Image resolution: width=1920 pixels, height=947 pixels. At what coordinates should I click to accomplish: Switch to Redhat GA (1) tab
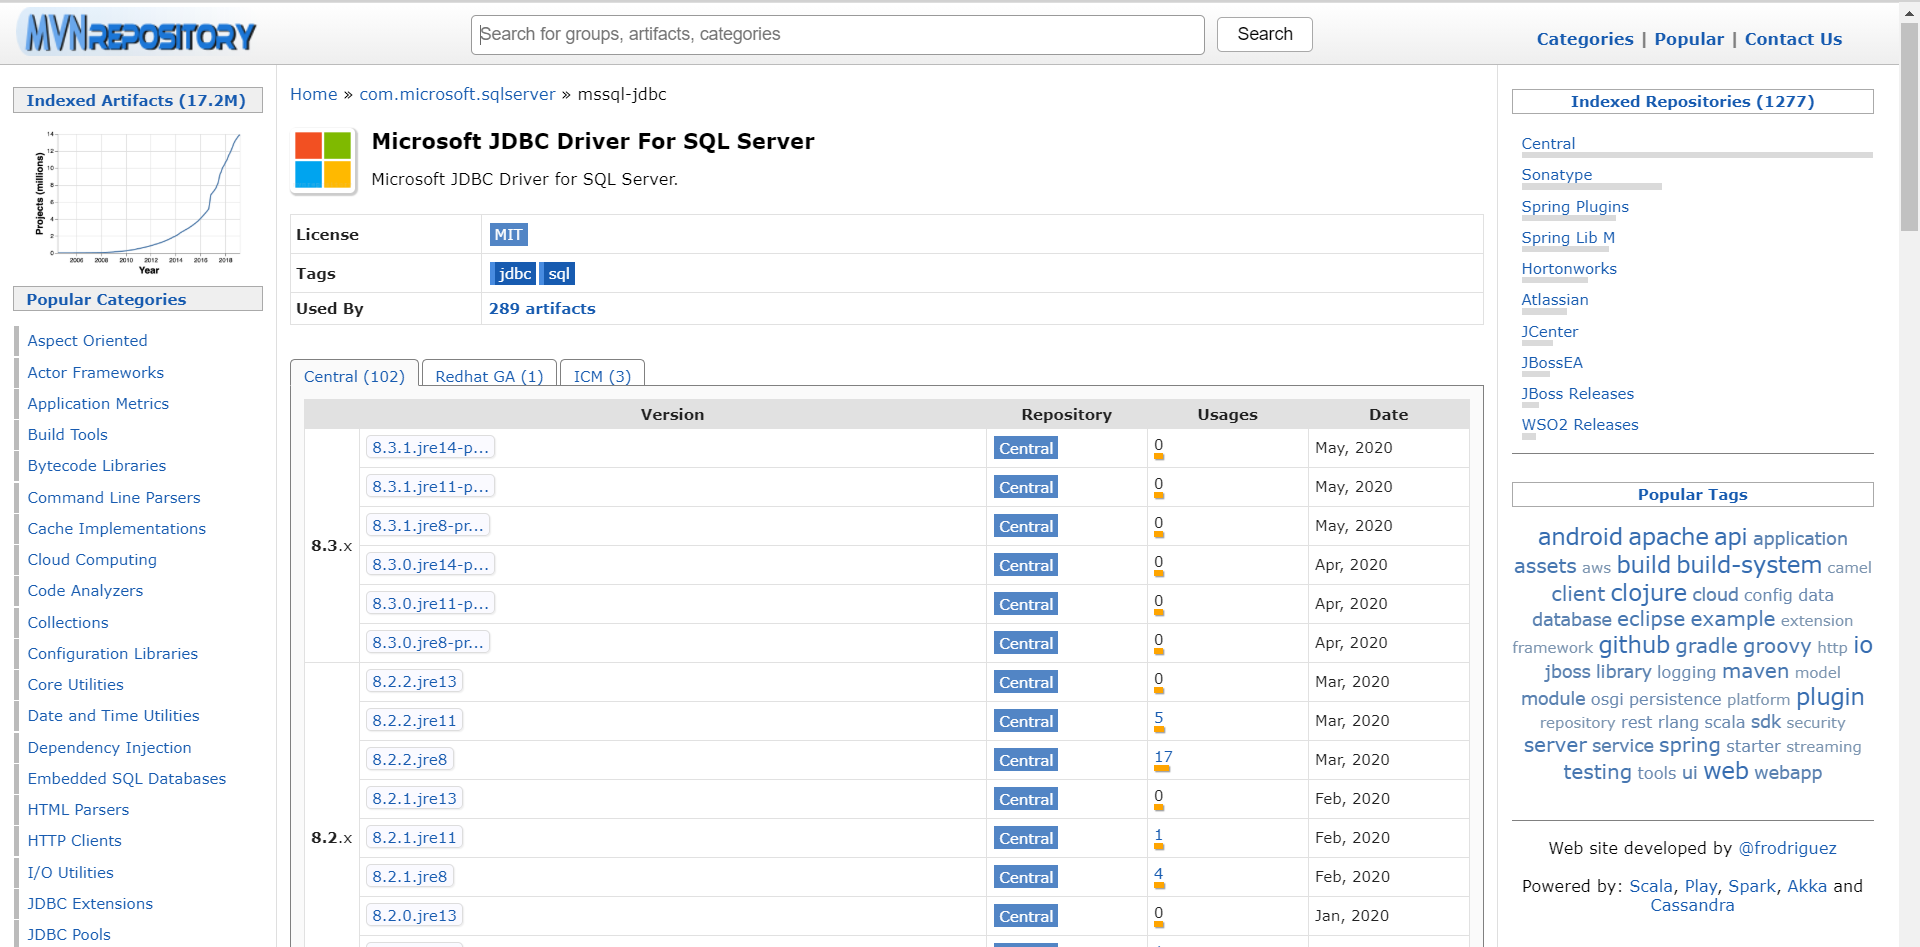(489, 376)
